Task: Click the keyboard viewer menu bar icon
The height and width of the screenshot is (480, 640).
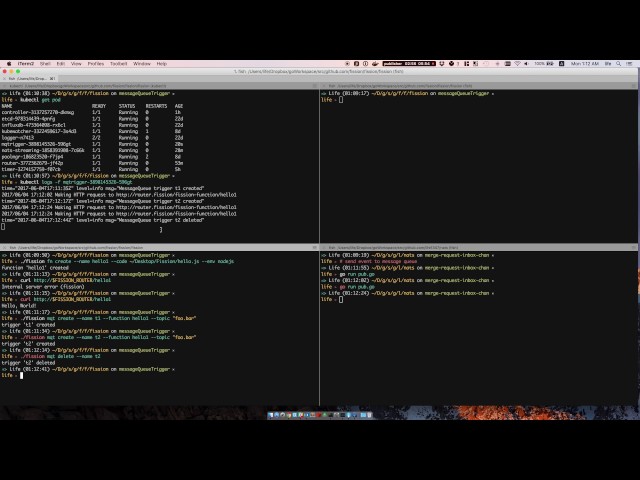Action: pyautogui.click(x=508, y=64)
